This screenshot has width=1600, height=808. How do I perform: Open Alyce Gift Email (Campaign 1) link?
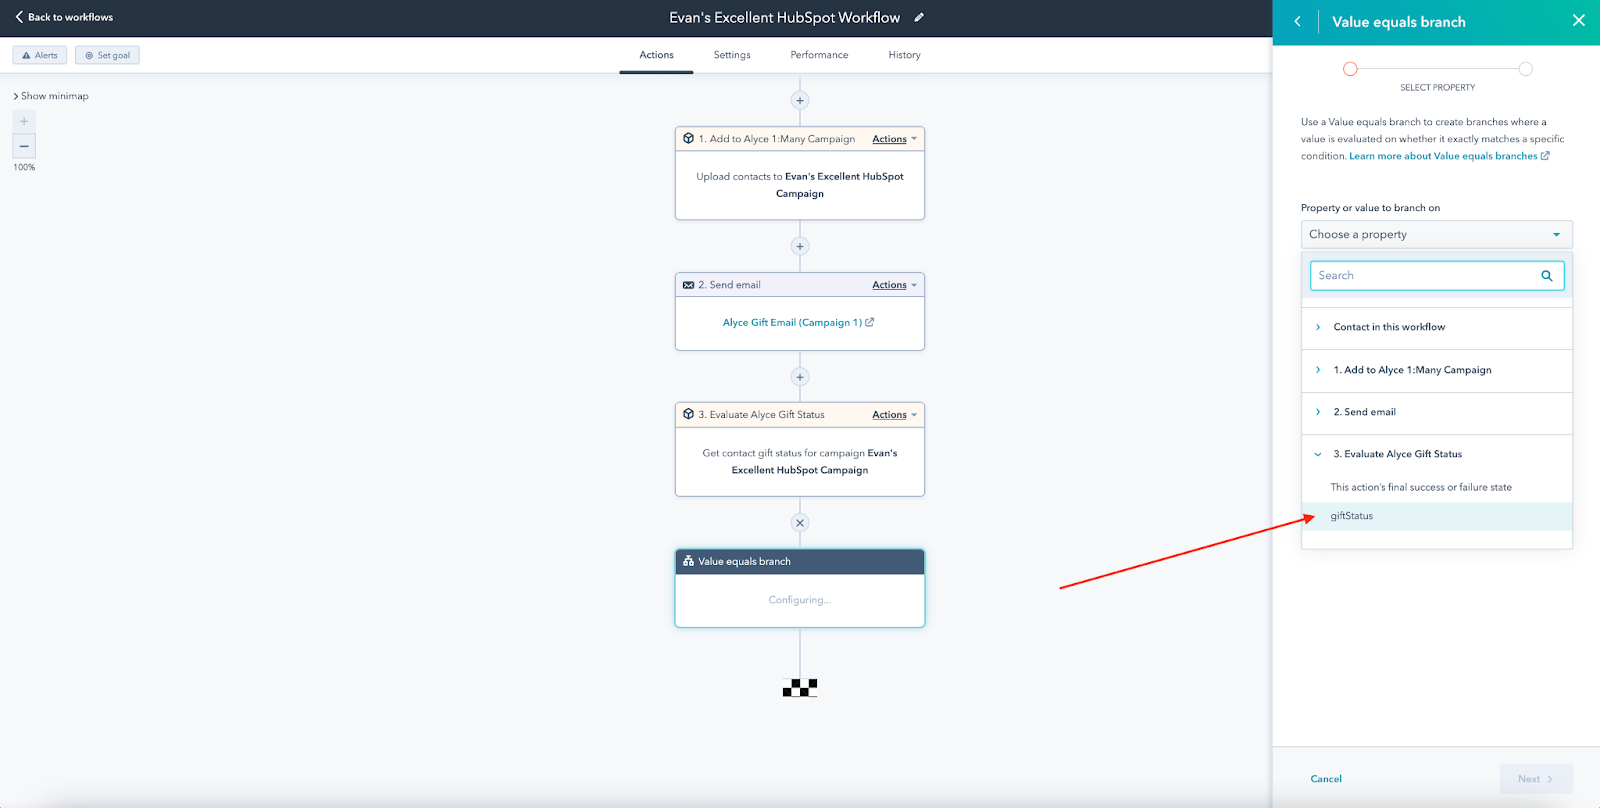pos(798,322)
